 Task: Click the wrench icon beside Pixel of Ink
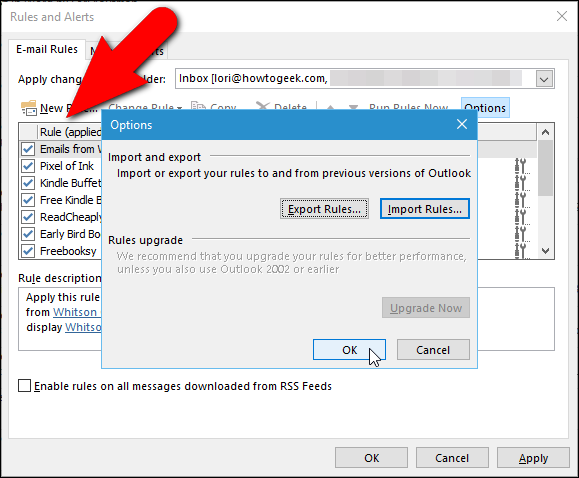[x=522, y=166]
